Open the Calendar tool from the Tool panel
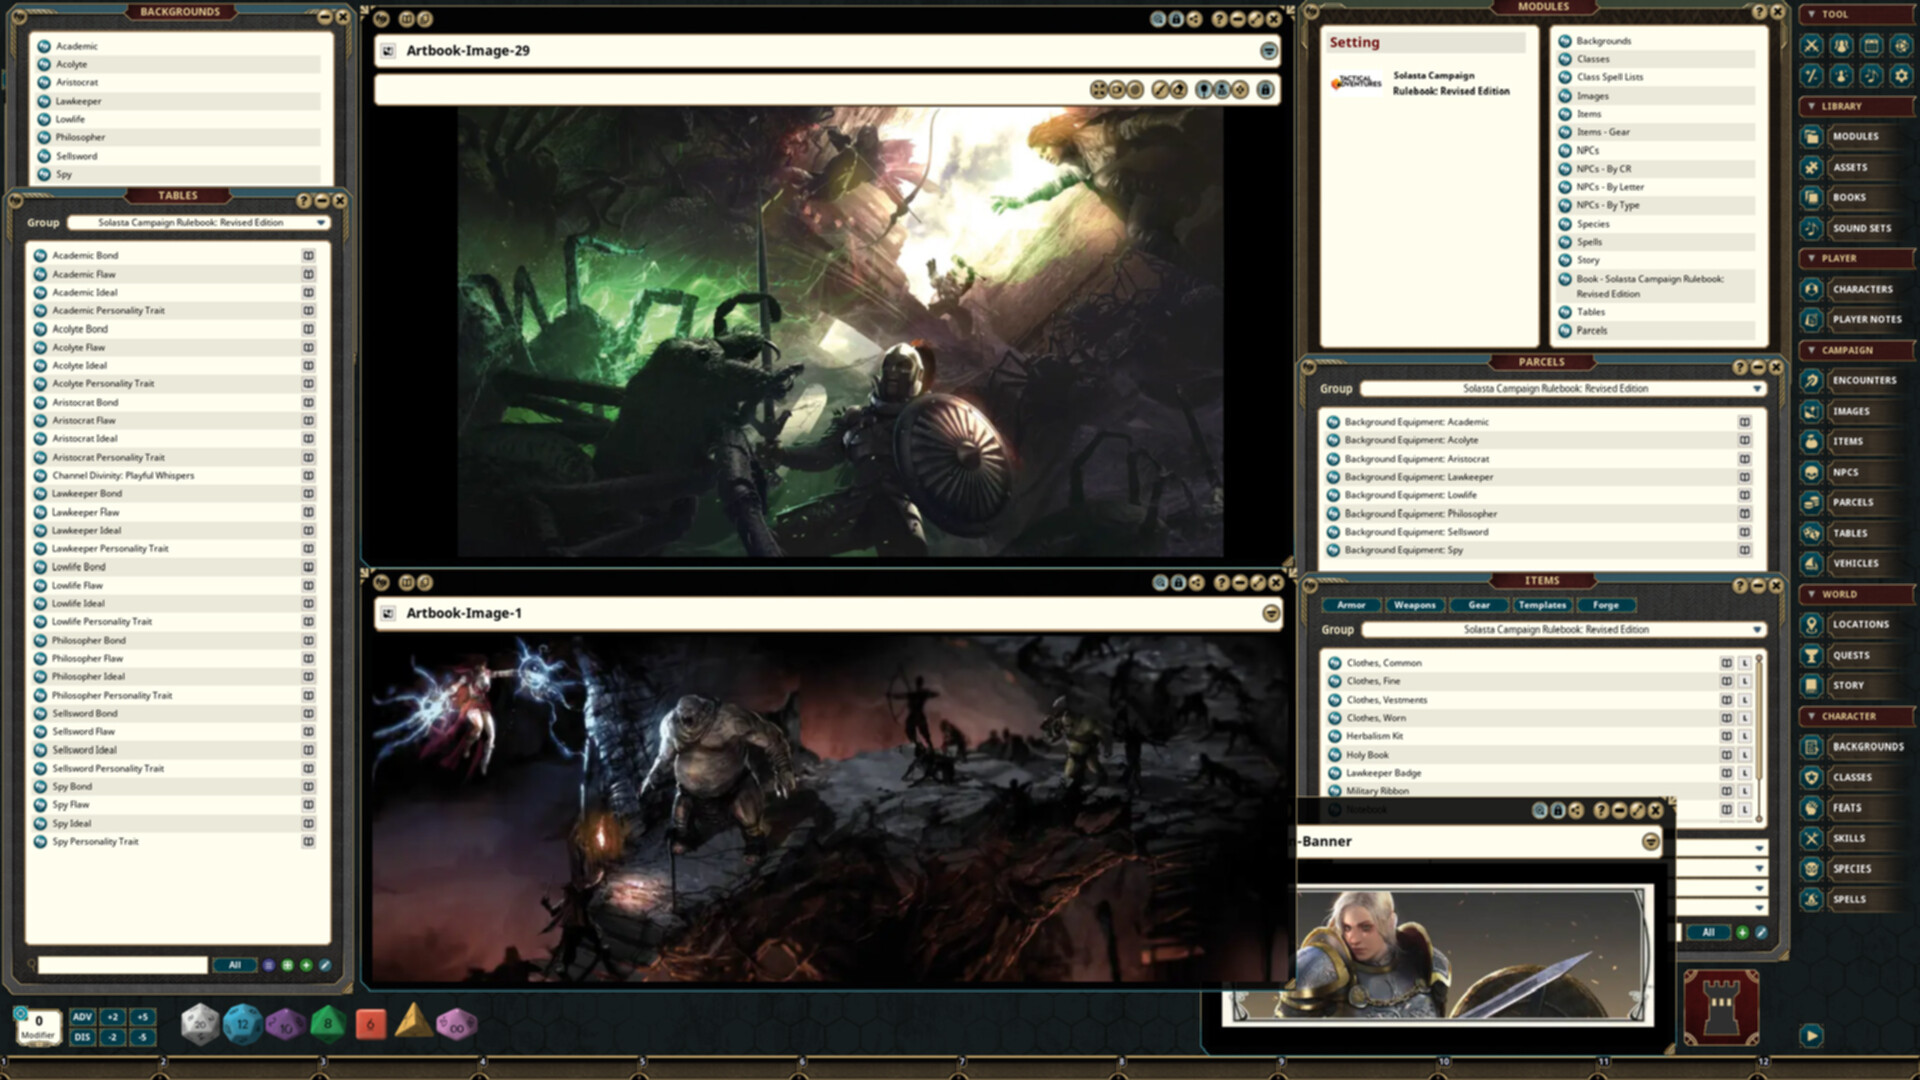This screenshot has height=1080, width=1920. click(x=1872, y=45)
